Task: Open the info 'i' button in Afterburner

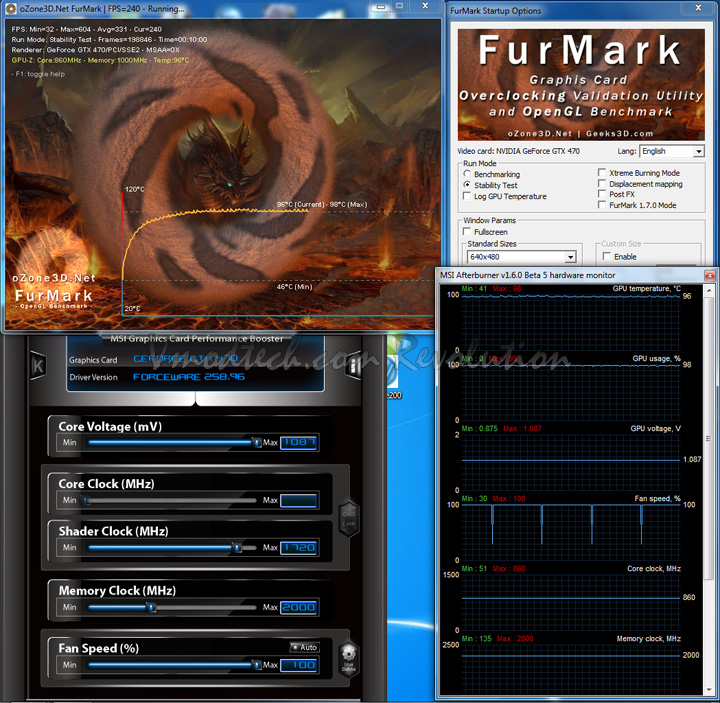Action: [353, 366]
